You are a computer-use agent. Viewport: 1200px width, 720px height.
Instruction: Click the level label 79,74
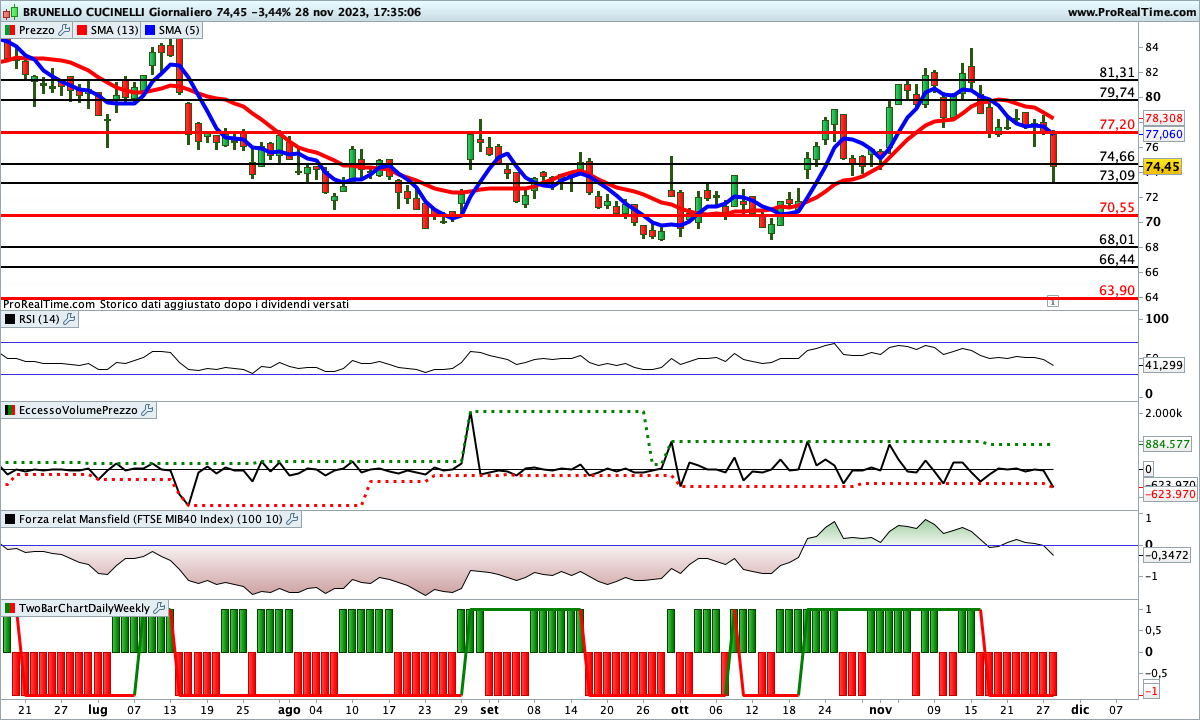[x=1117, y=92]
